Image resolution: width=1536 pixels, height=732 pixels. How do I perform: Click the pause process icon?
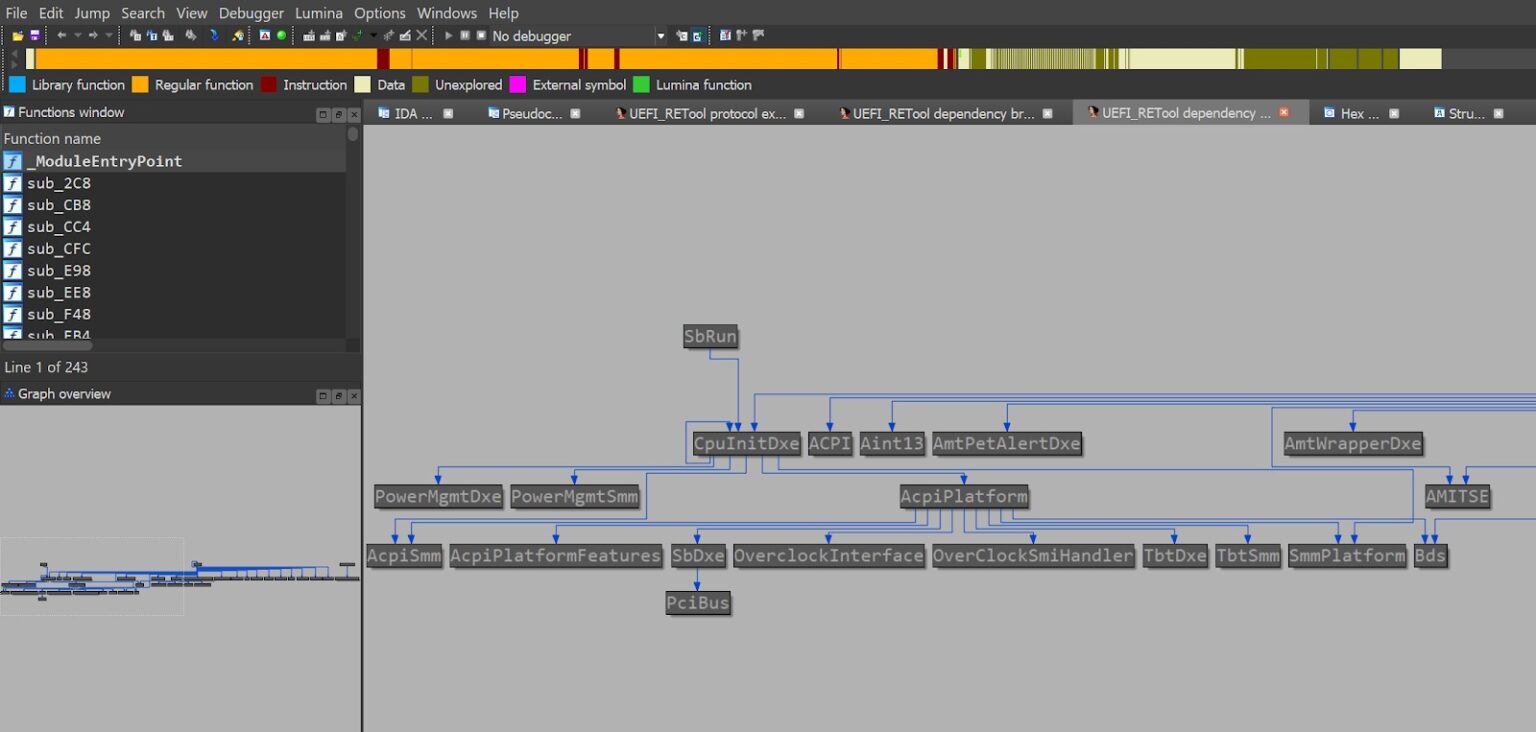(x=465, y=36)
